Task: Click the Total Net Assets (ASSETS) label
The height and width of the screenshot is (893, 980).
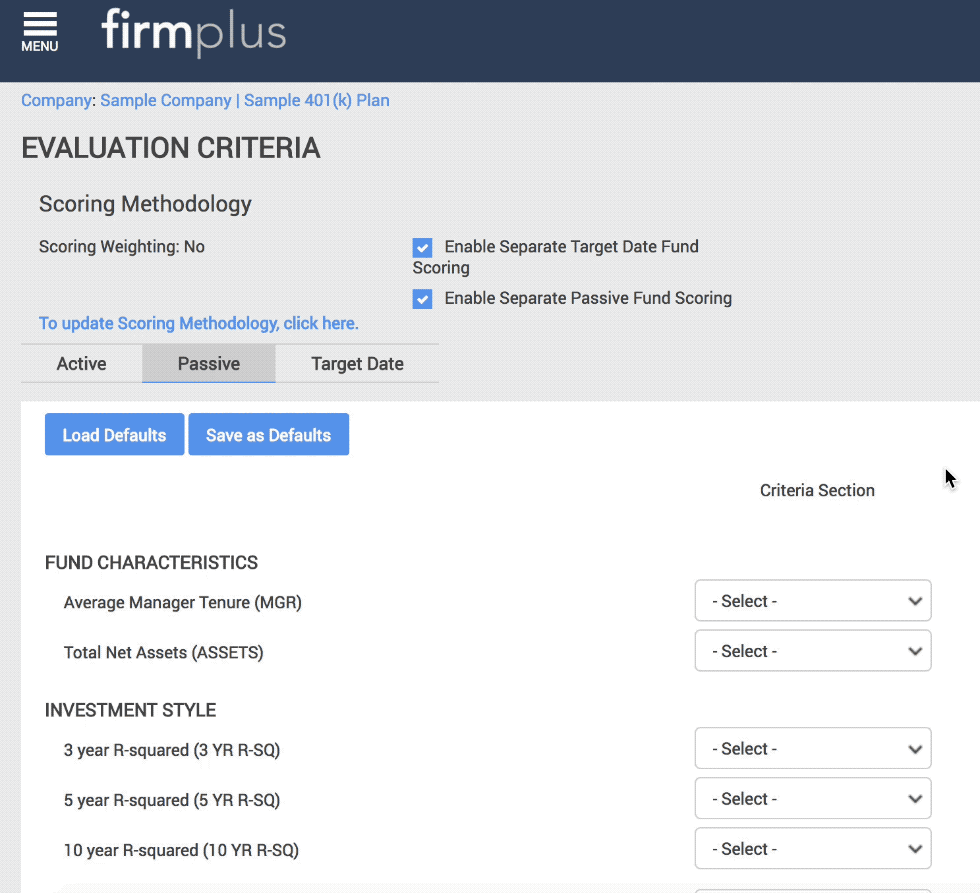Action: (x=164, y=652)
